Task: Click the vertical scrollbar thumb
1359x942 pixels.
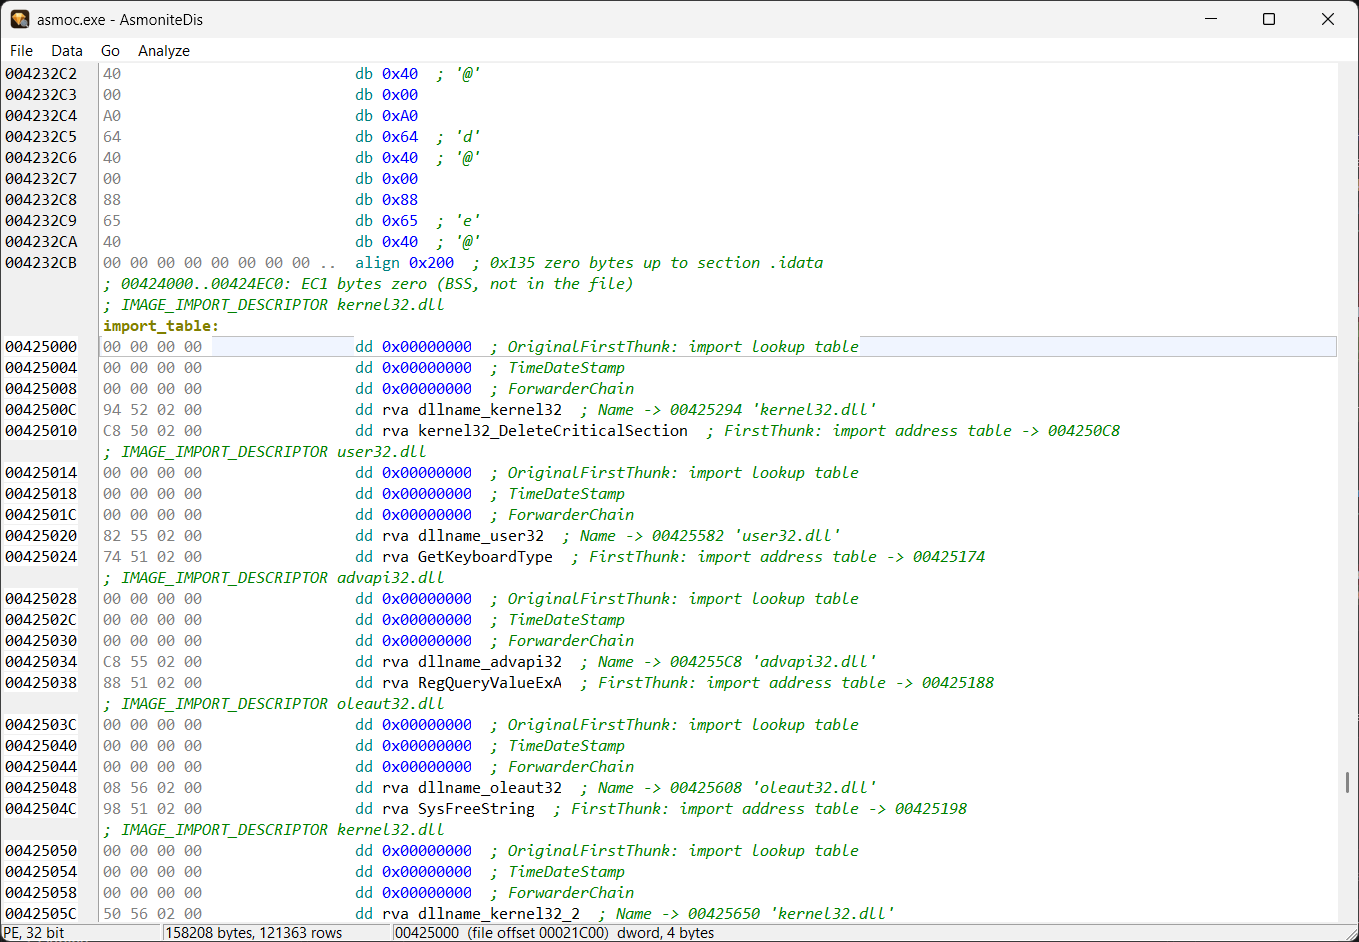Action: (1347, 782)
